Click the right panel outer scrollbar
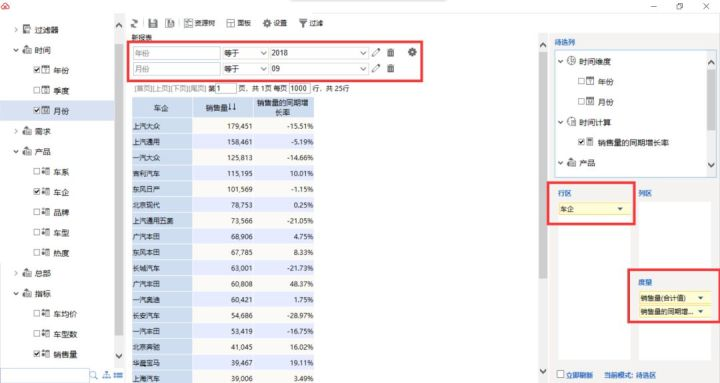The width and height of the screenshot is (720, 383). [x=543, y=165]
